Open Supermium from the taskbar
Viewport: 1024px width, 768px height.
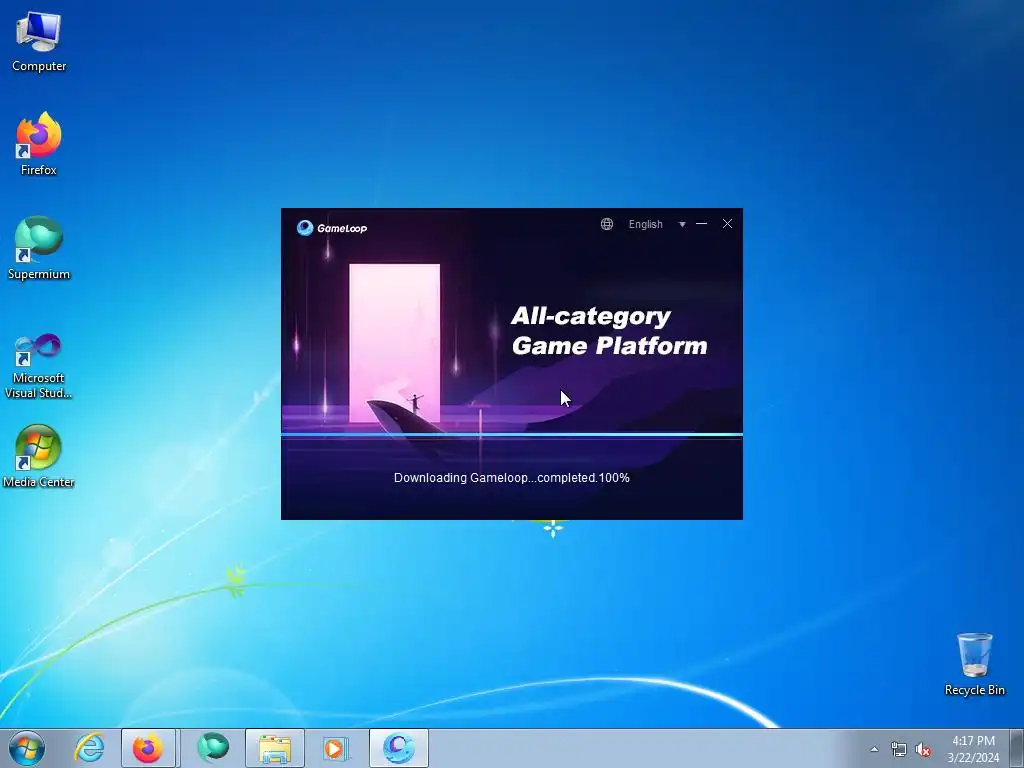(213, 748)
